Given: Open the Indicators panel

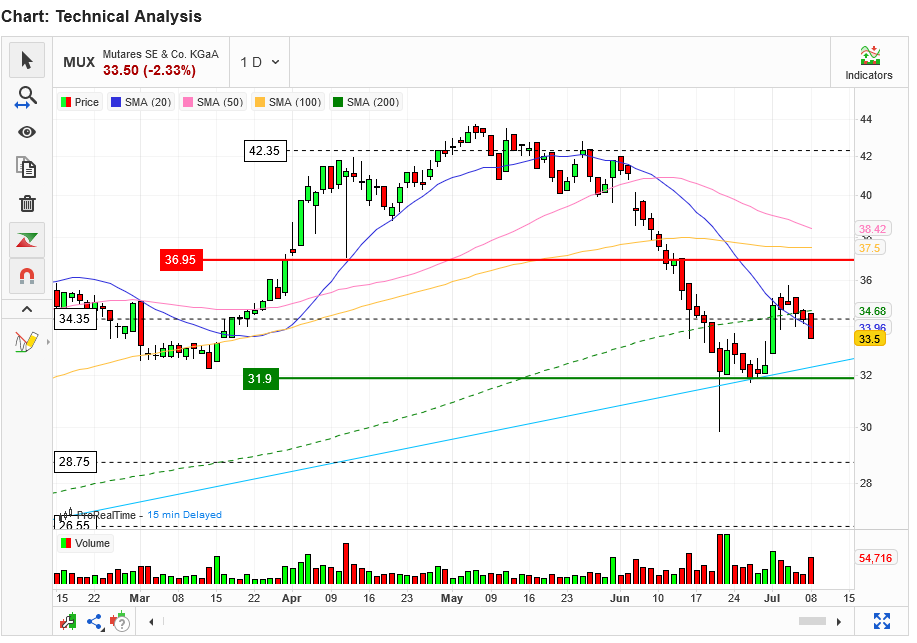Looking at the screenshot, I should (869, 62).
